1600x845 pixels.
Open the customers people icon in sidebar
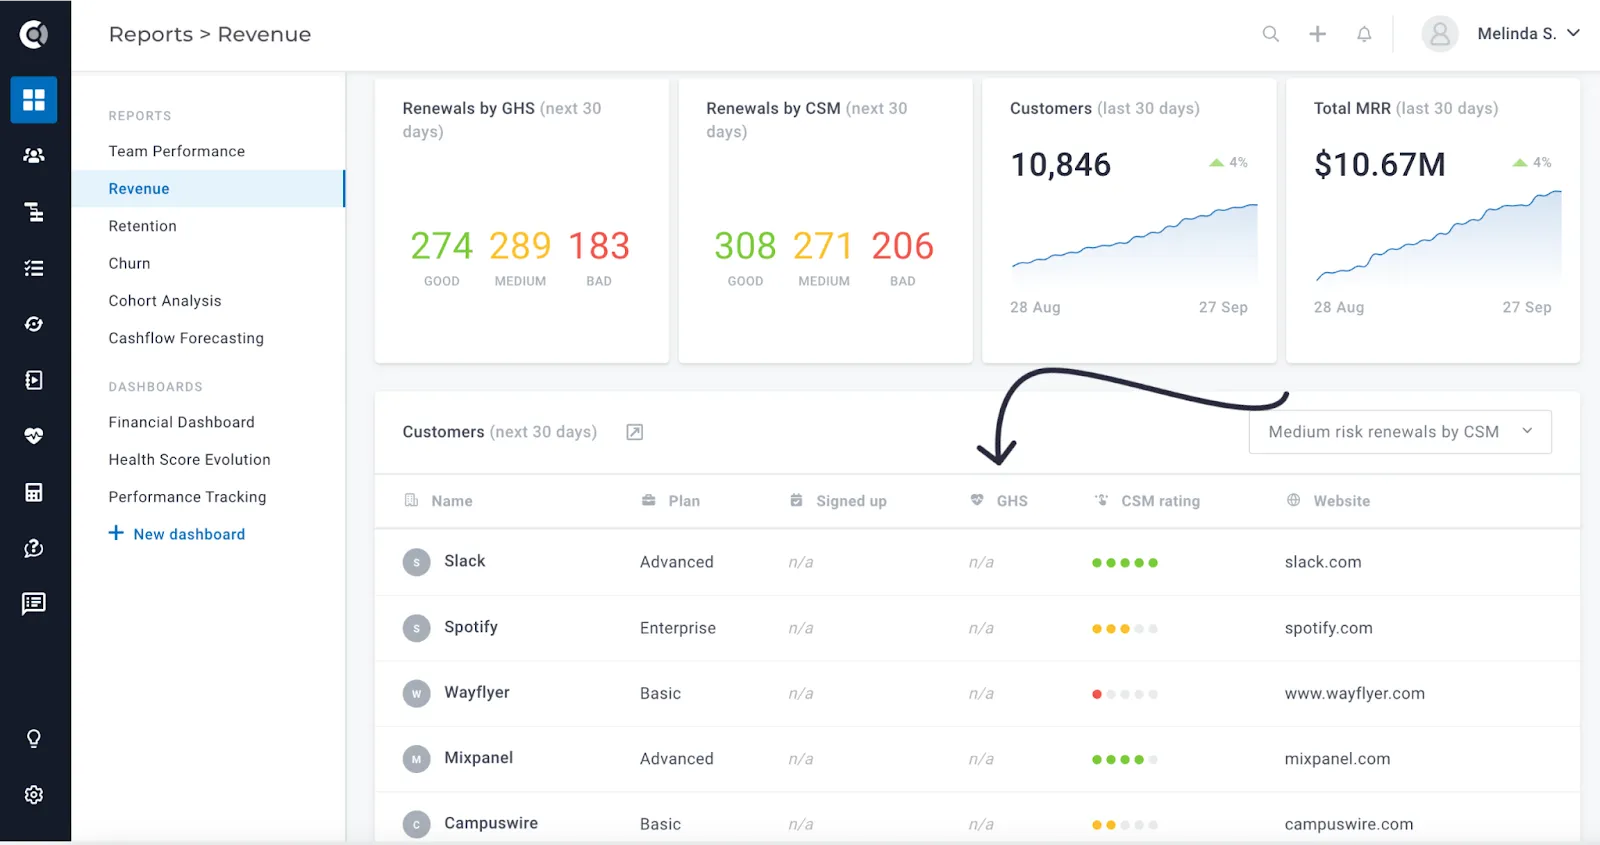click(34, 156)
